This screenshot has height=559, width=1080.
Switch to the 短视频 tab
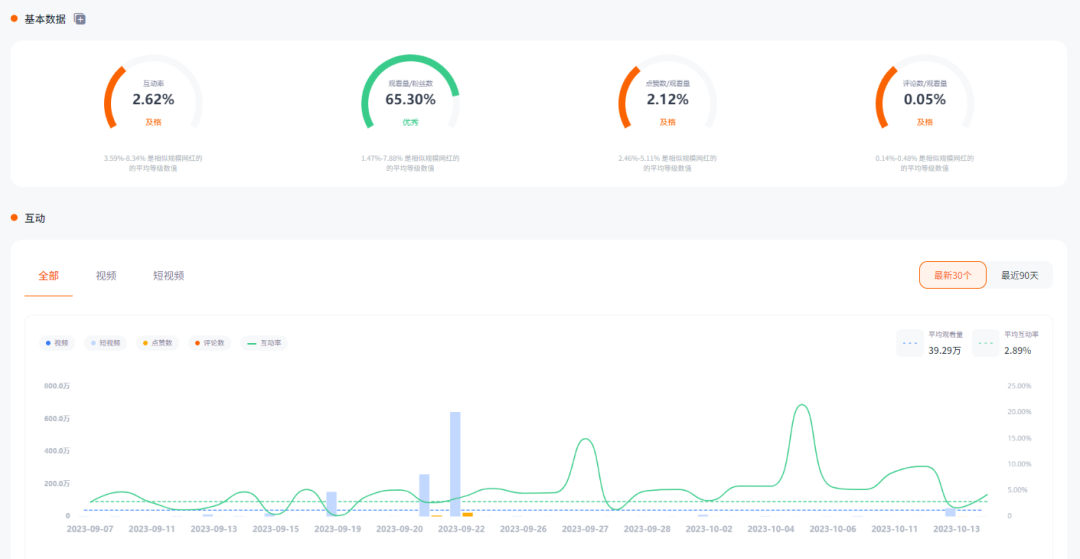[x=168, y=275]
